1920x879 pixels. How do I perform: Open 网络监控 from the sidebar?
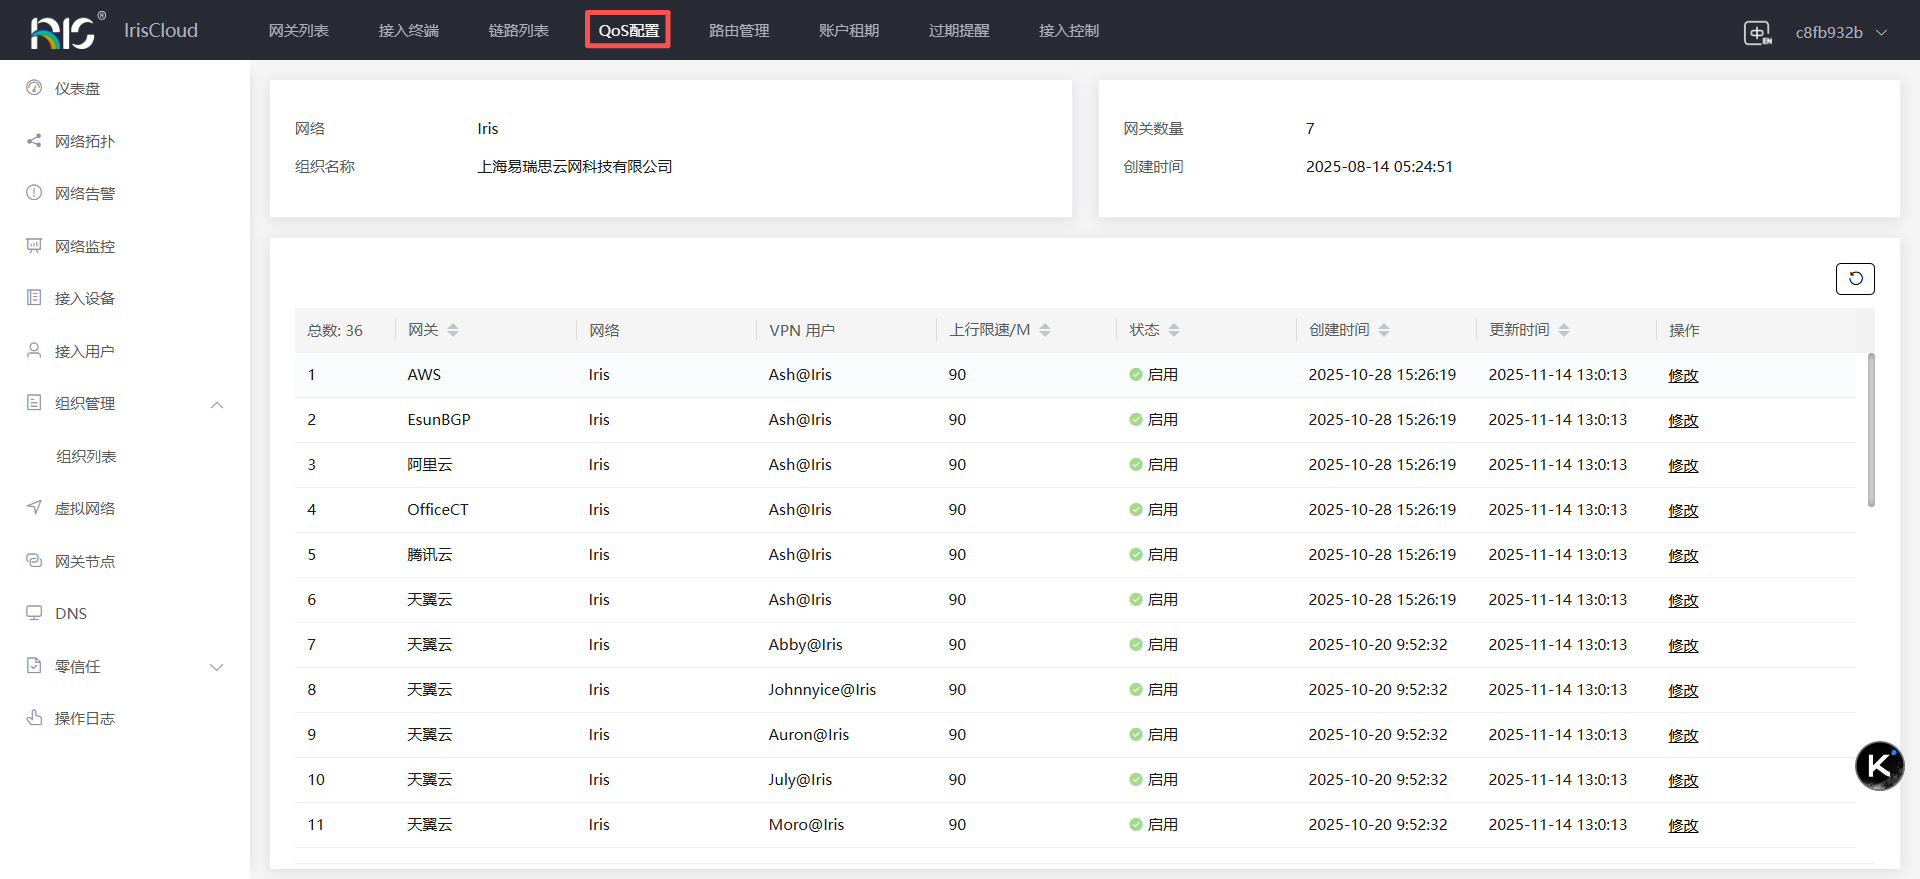click(x=84, y=246)
